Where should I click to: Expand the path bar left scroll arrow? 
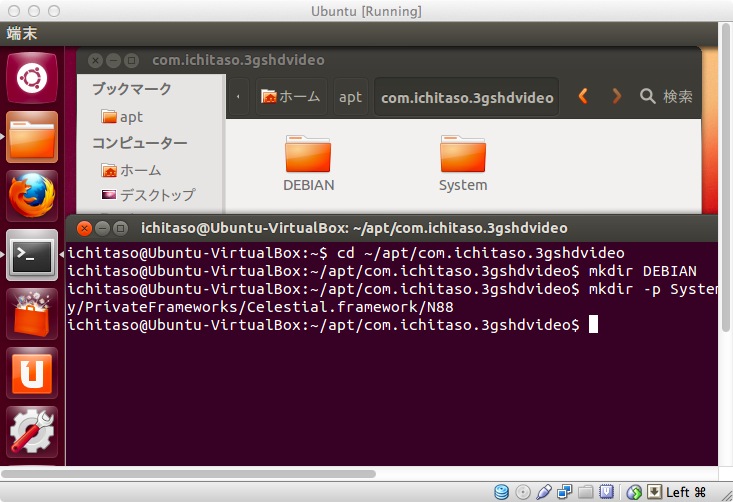238,97
